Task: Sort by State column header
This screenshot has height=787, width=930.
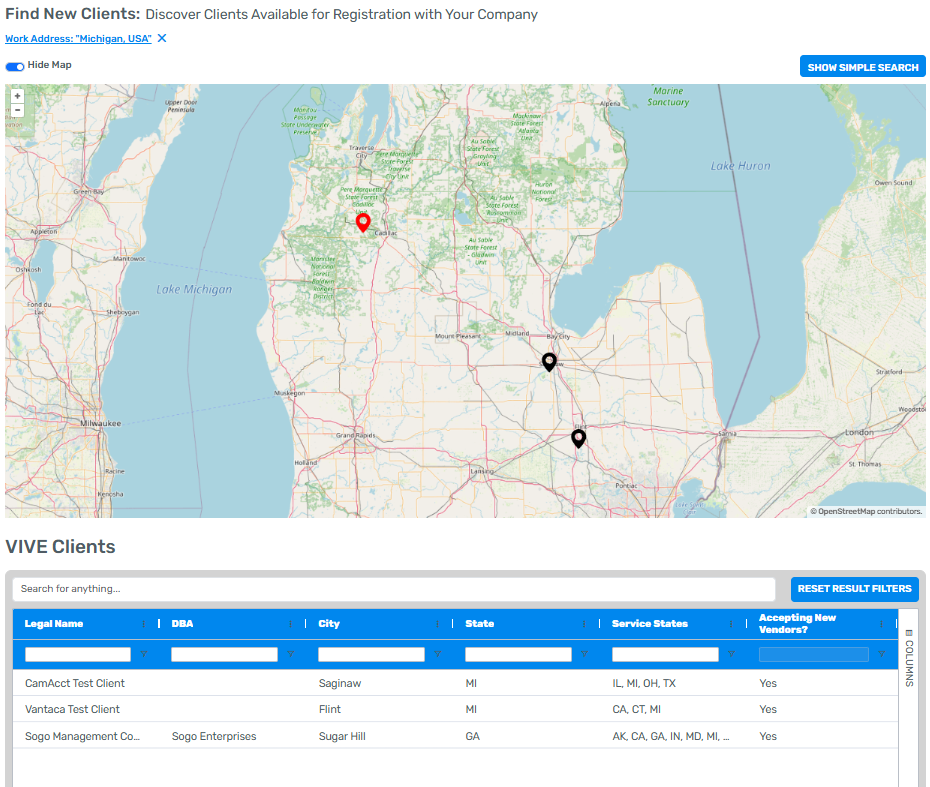Action: tap(480, 624)
